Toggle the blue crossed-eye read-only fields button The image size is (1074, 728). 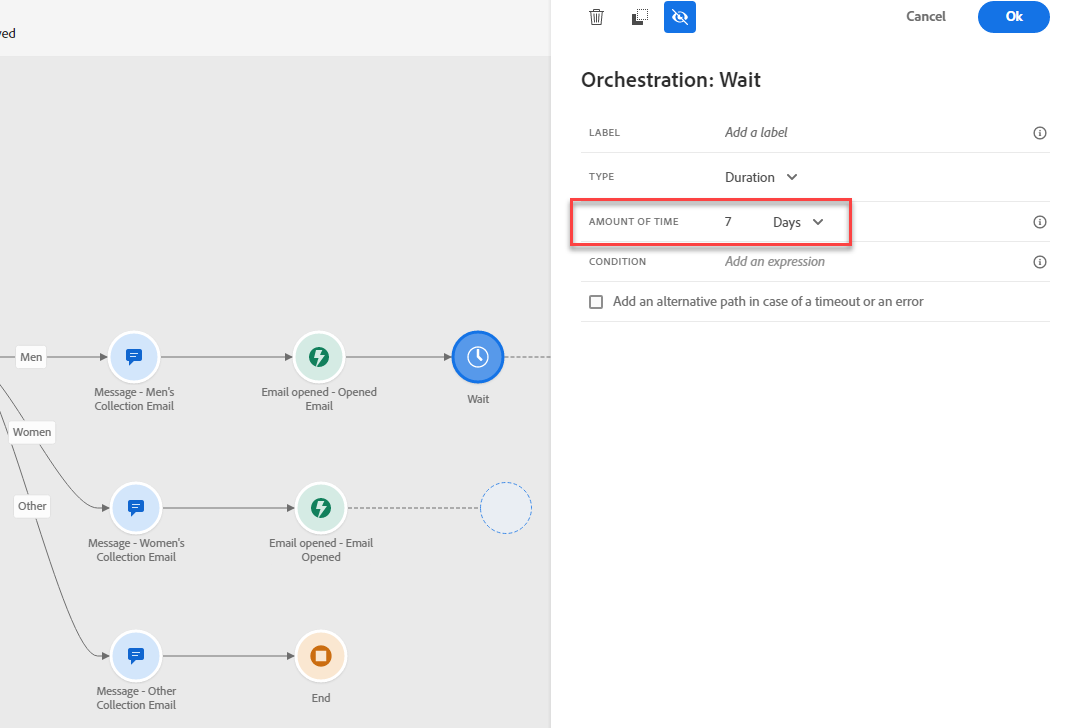tap(679, 17)
